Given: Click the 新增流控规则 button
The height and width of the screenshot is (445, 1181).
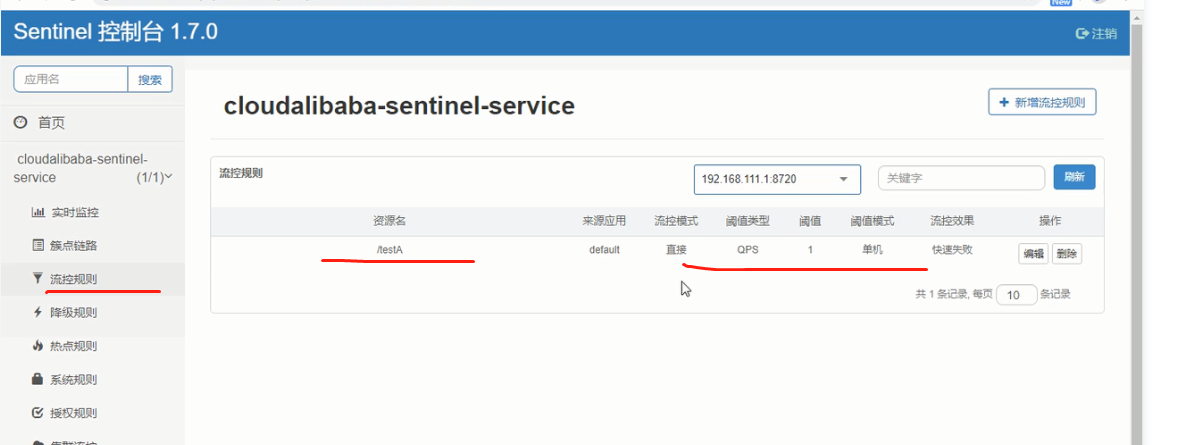Looking at the screenshot, I should [1042, 102].
